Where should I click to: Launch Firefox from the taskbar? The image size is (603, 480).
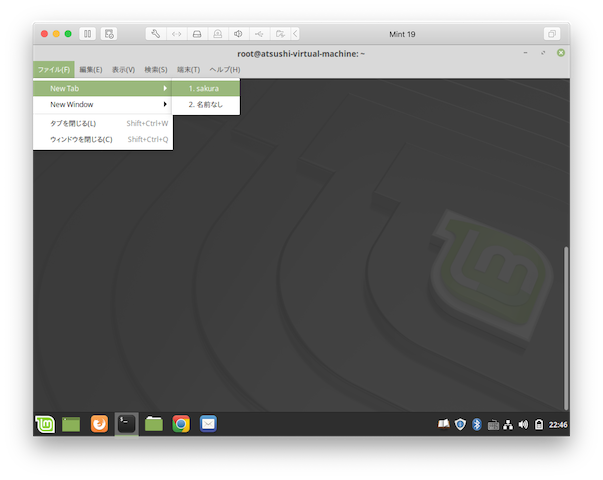pyautogui.click(x=99, y=424)
